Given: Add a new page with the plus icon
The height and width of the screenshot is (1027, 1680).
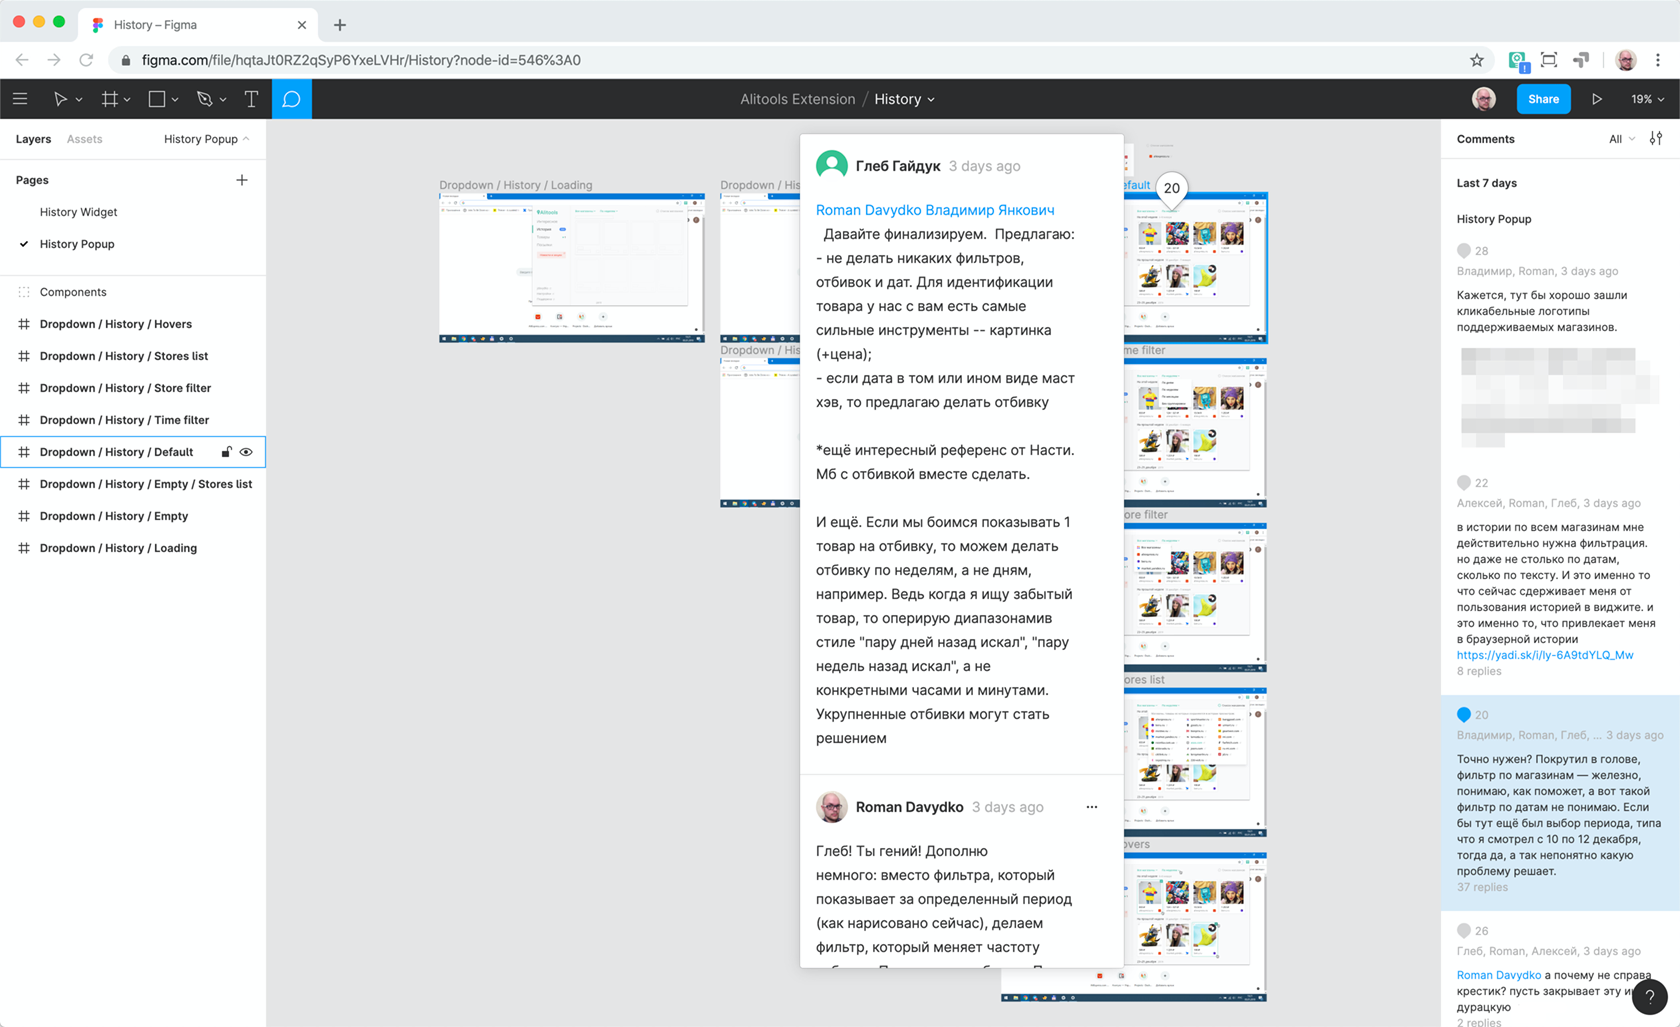Looking at the screenshot, I should pos(242,180).
